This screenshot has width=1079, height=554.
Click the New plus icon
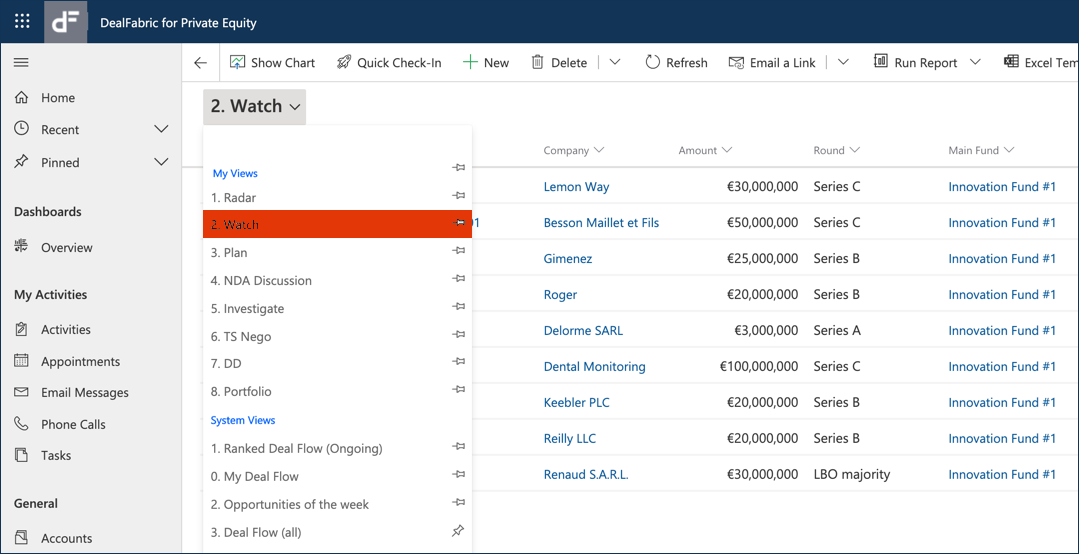[x=470, y=63]
